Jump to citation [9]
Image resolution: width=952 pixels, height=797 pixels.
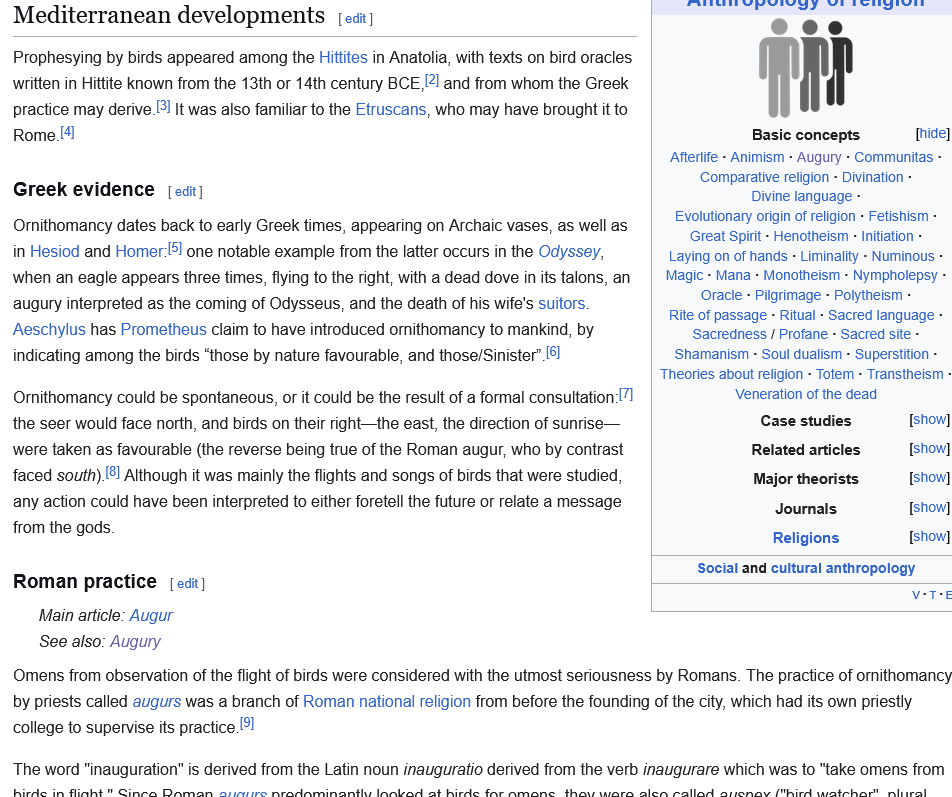pyautogui.click(x=247, y=723)
